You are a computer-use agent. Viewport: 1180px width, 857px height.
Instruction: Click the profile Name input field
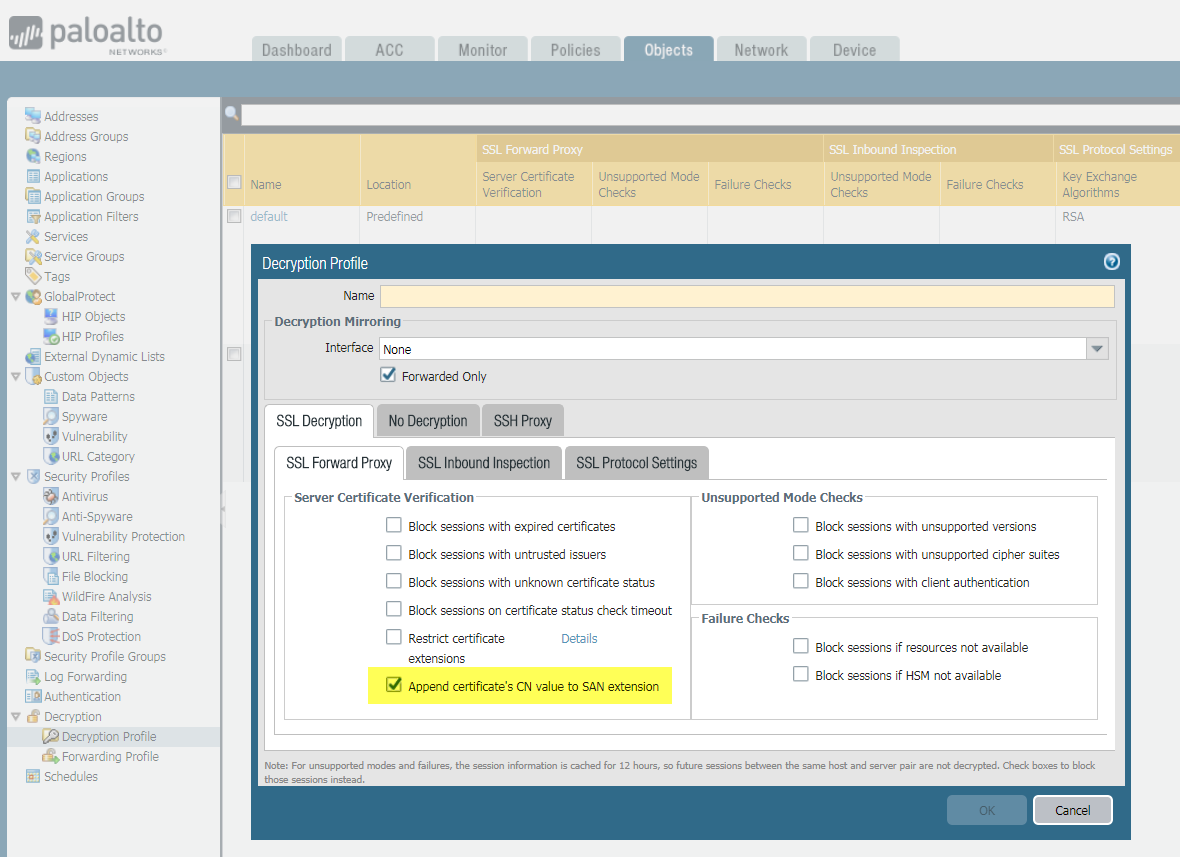point(746,296)
